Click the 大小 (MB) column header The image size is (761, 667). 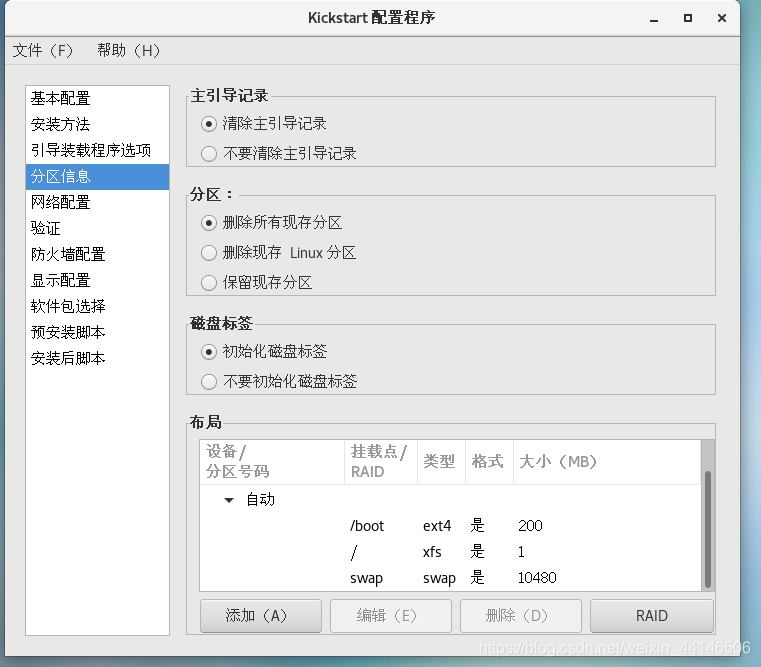(607, 462)
